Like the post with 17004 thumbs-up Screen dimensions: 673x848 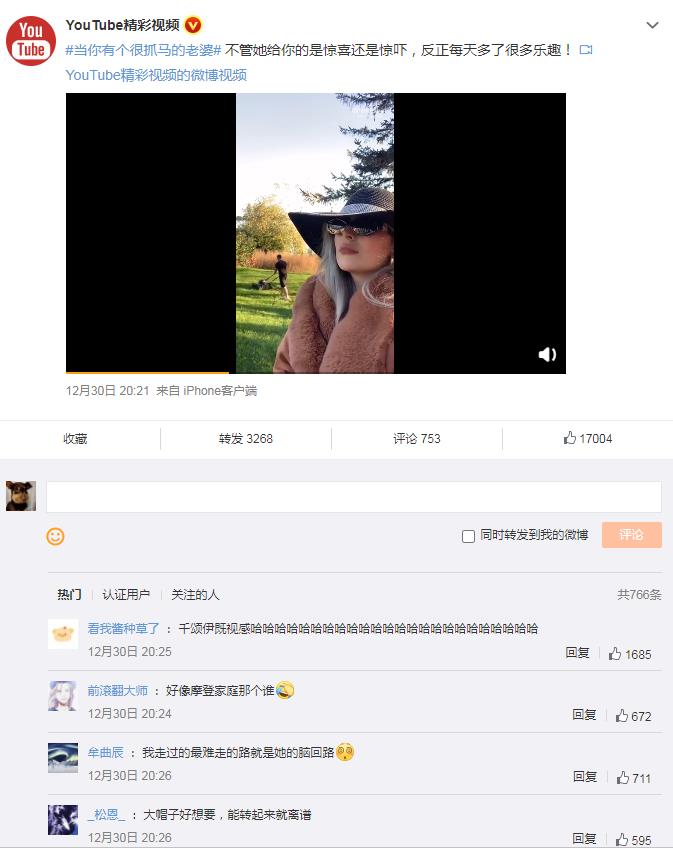(588, 438)
